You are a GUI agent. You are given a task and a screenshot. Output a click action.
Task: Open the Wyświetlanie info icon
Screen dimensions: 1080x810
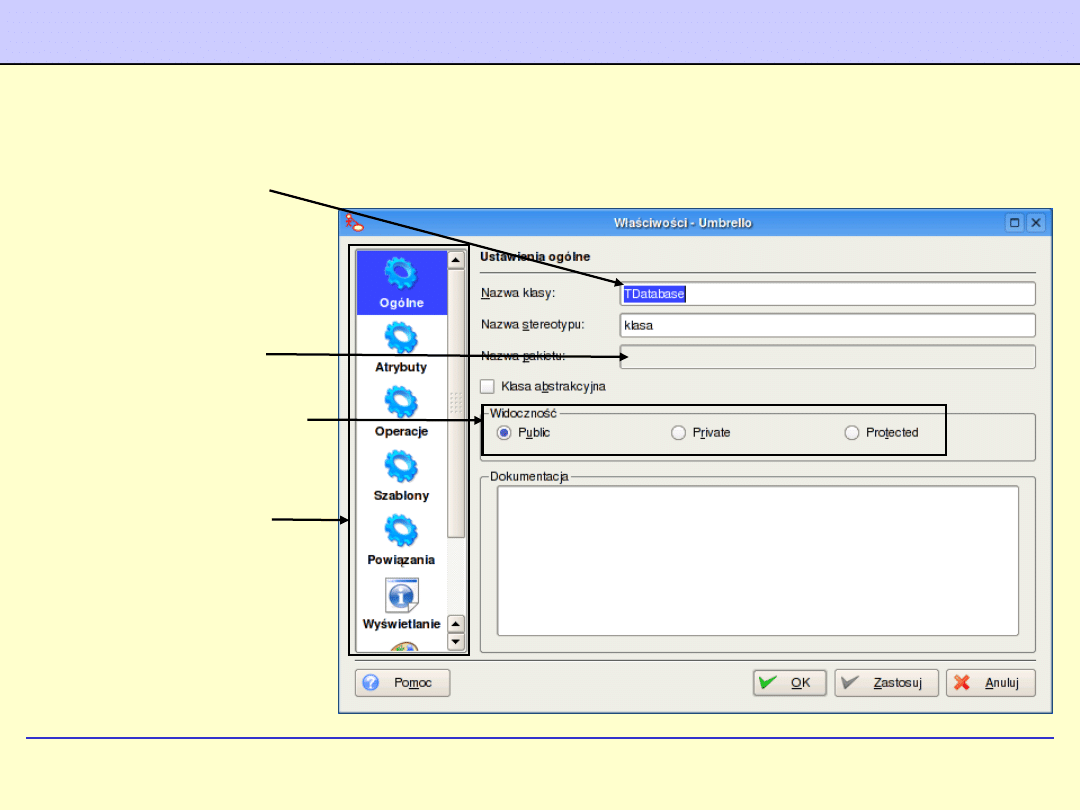pos(401,596)
